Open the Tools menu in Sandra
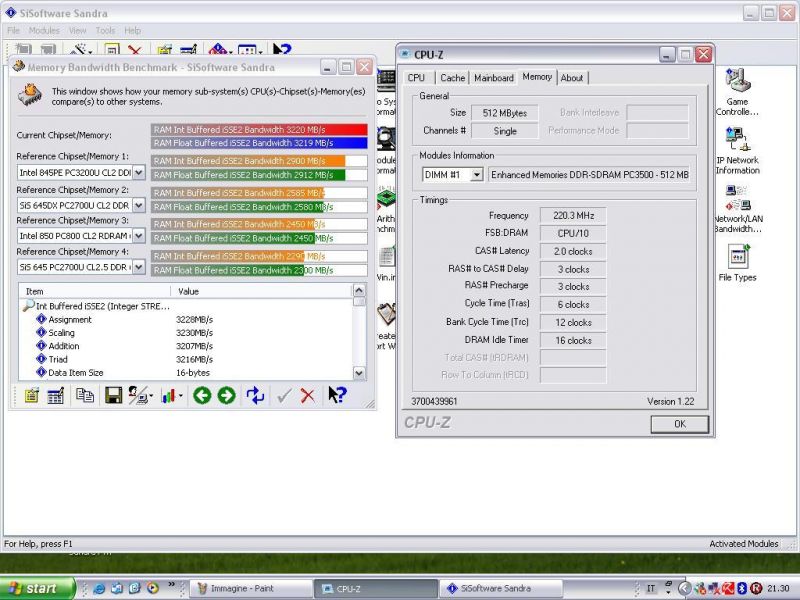This screenshot has height=600, width=800. [x=105, y=31]
